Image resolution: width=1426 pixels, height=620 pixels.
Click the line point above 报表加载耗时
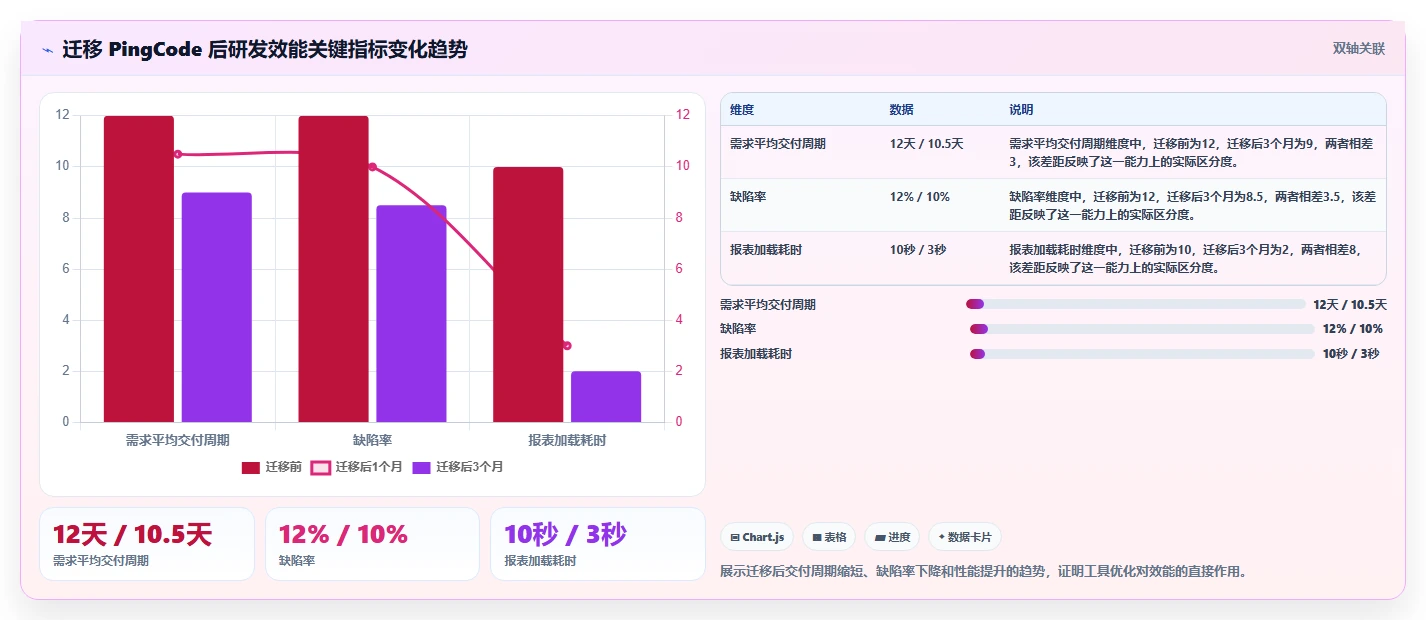click(x=567, y=346)
